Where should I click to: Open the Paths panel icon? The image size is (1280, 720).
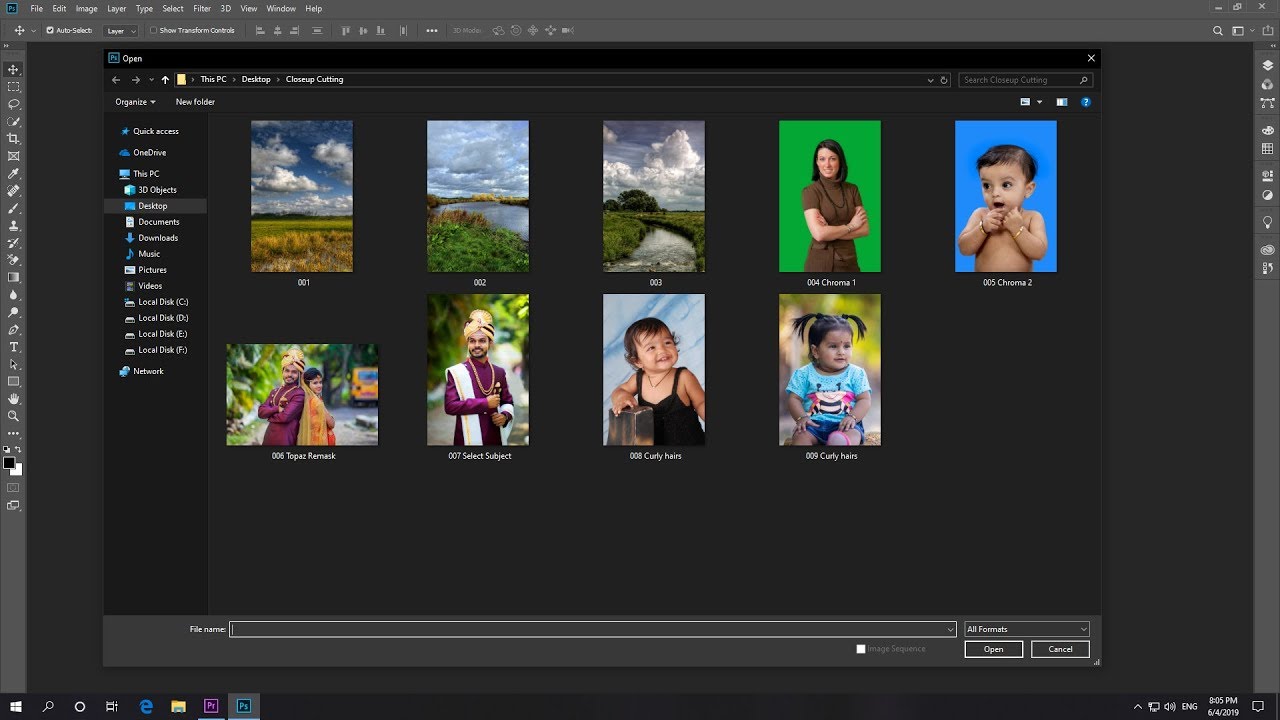[x=1268, y=102]
